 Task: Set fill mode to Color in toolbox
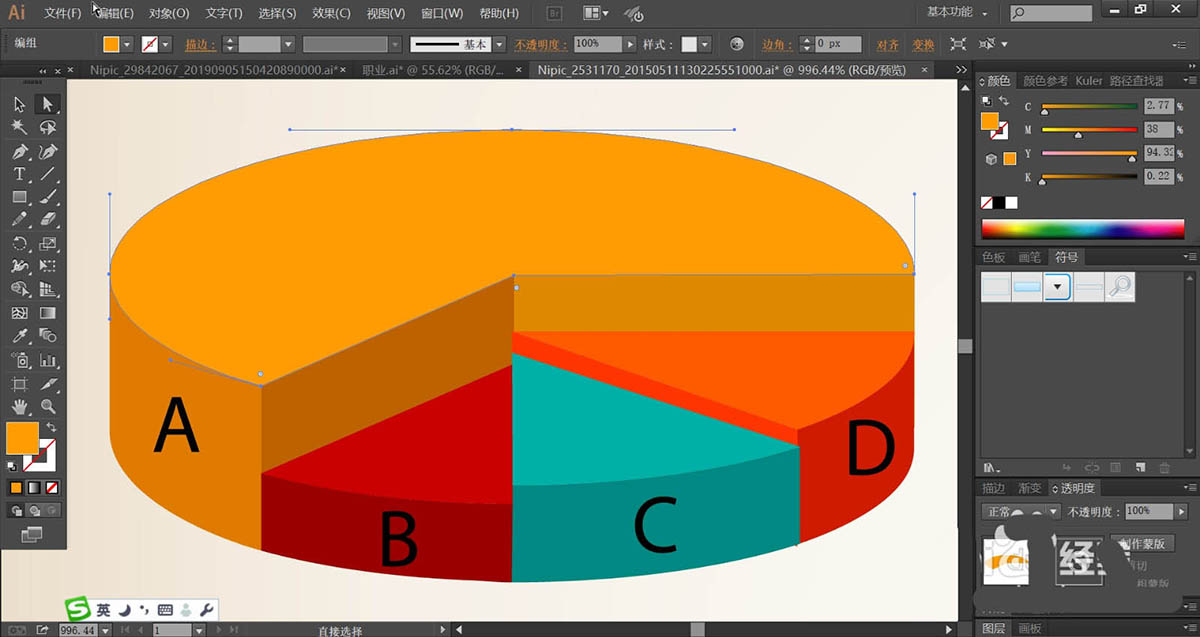tap(16, 487)
